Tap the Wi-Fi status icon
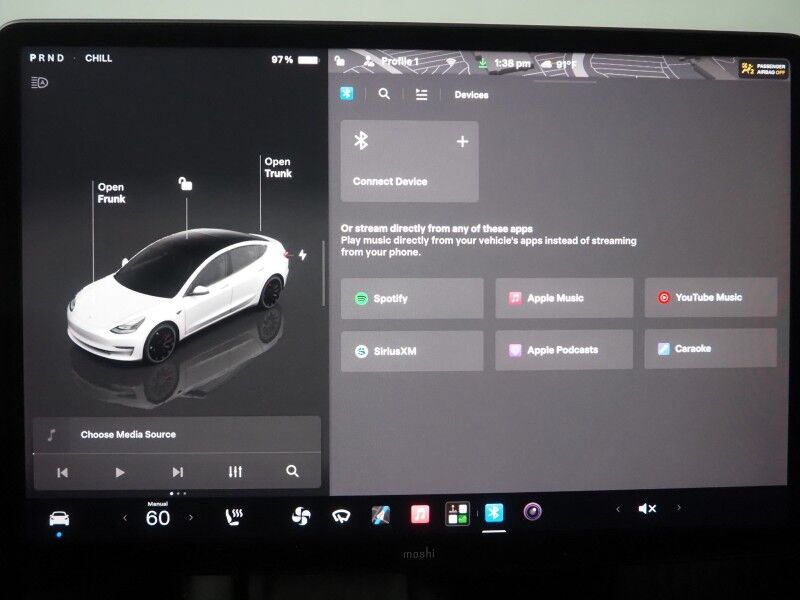800x600 pixels. point(450,62)
